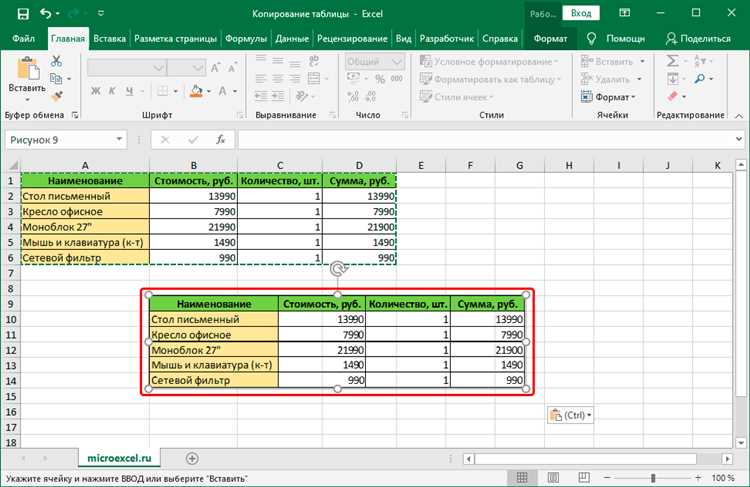This screenshot has width=750, height=487.
Task: Switch to the picture Формат tab
Action: [550, 38]
